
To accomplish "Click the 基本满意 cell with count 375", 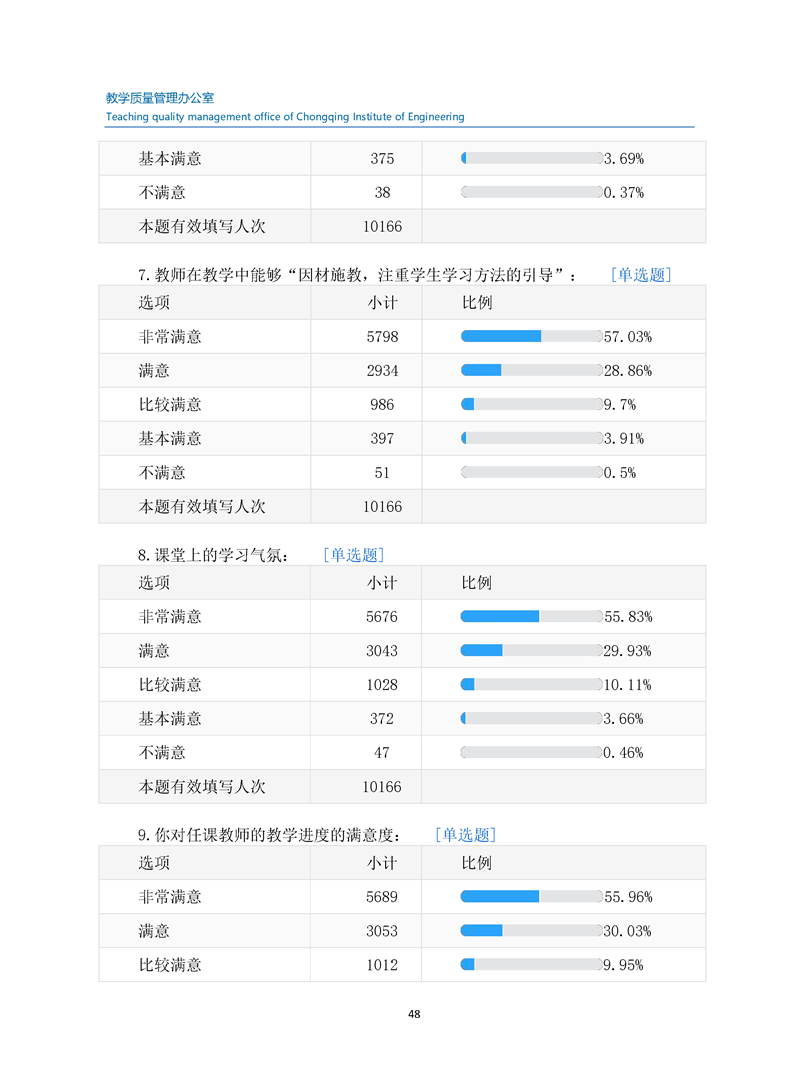I will 170,159.
